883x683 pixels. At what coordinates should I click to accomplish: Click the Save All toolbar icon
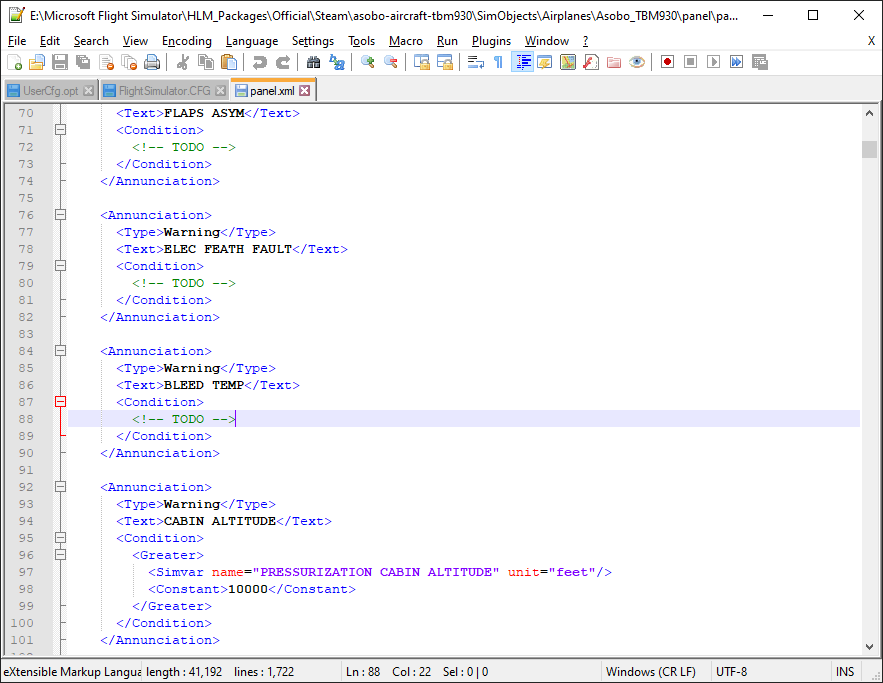point(83,62)
